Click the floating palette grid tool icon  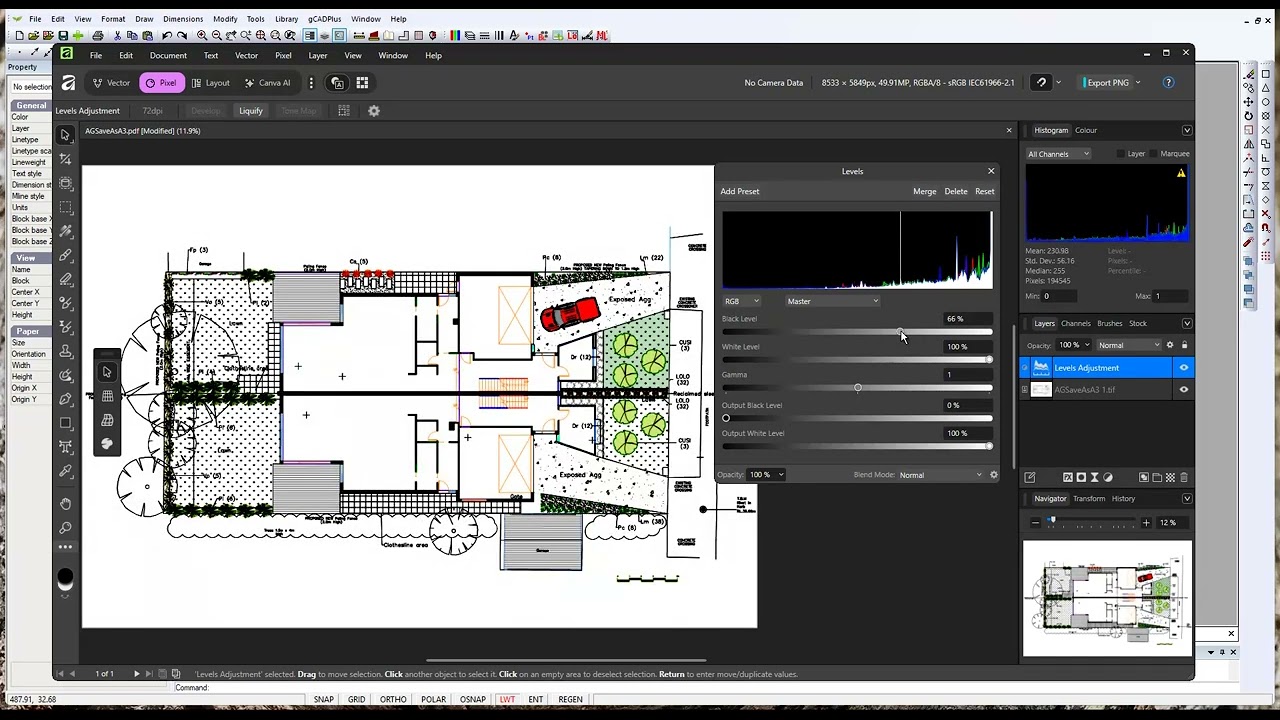107,396
